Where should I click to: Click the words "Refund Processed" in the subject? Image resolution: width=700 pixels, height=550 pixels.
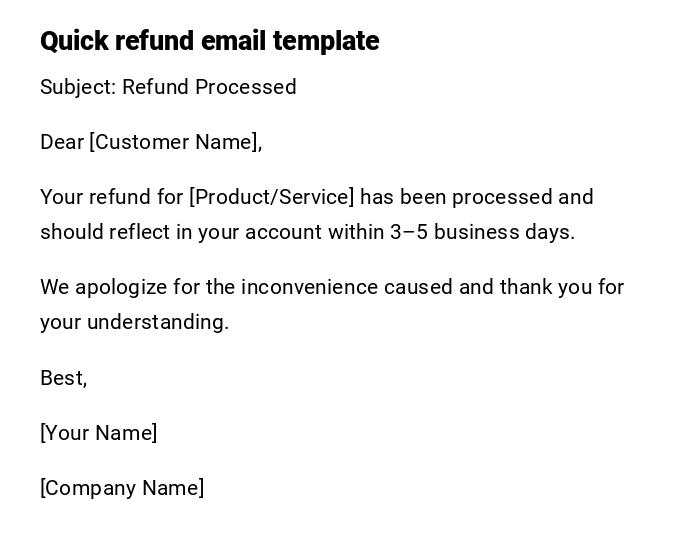click(209, 87)
